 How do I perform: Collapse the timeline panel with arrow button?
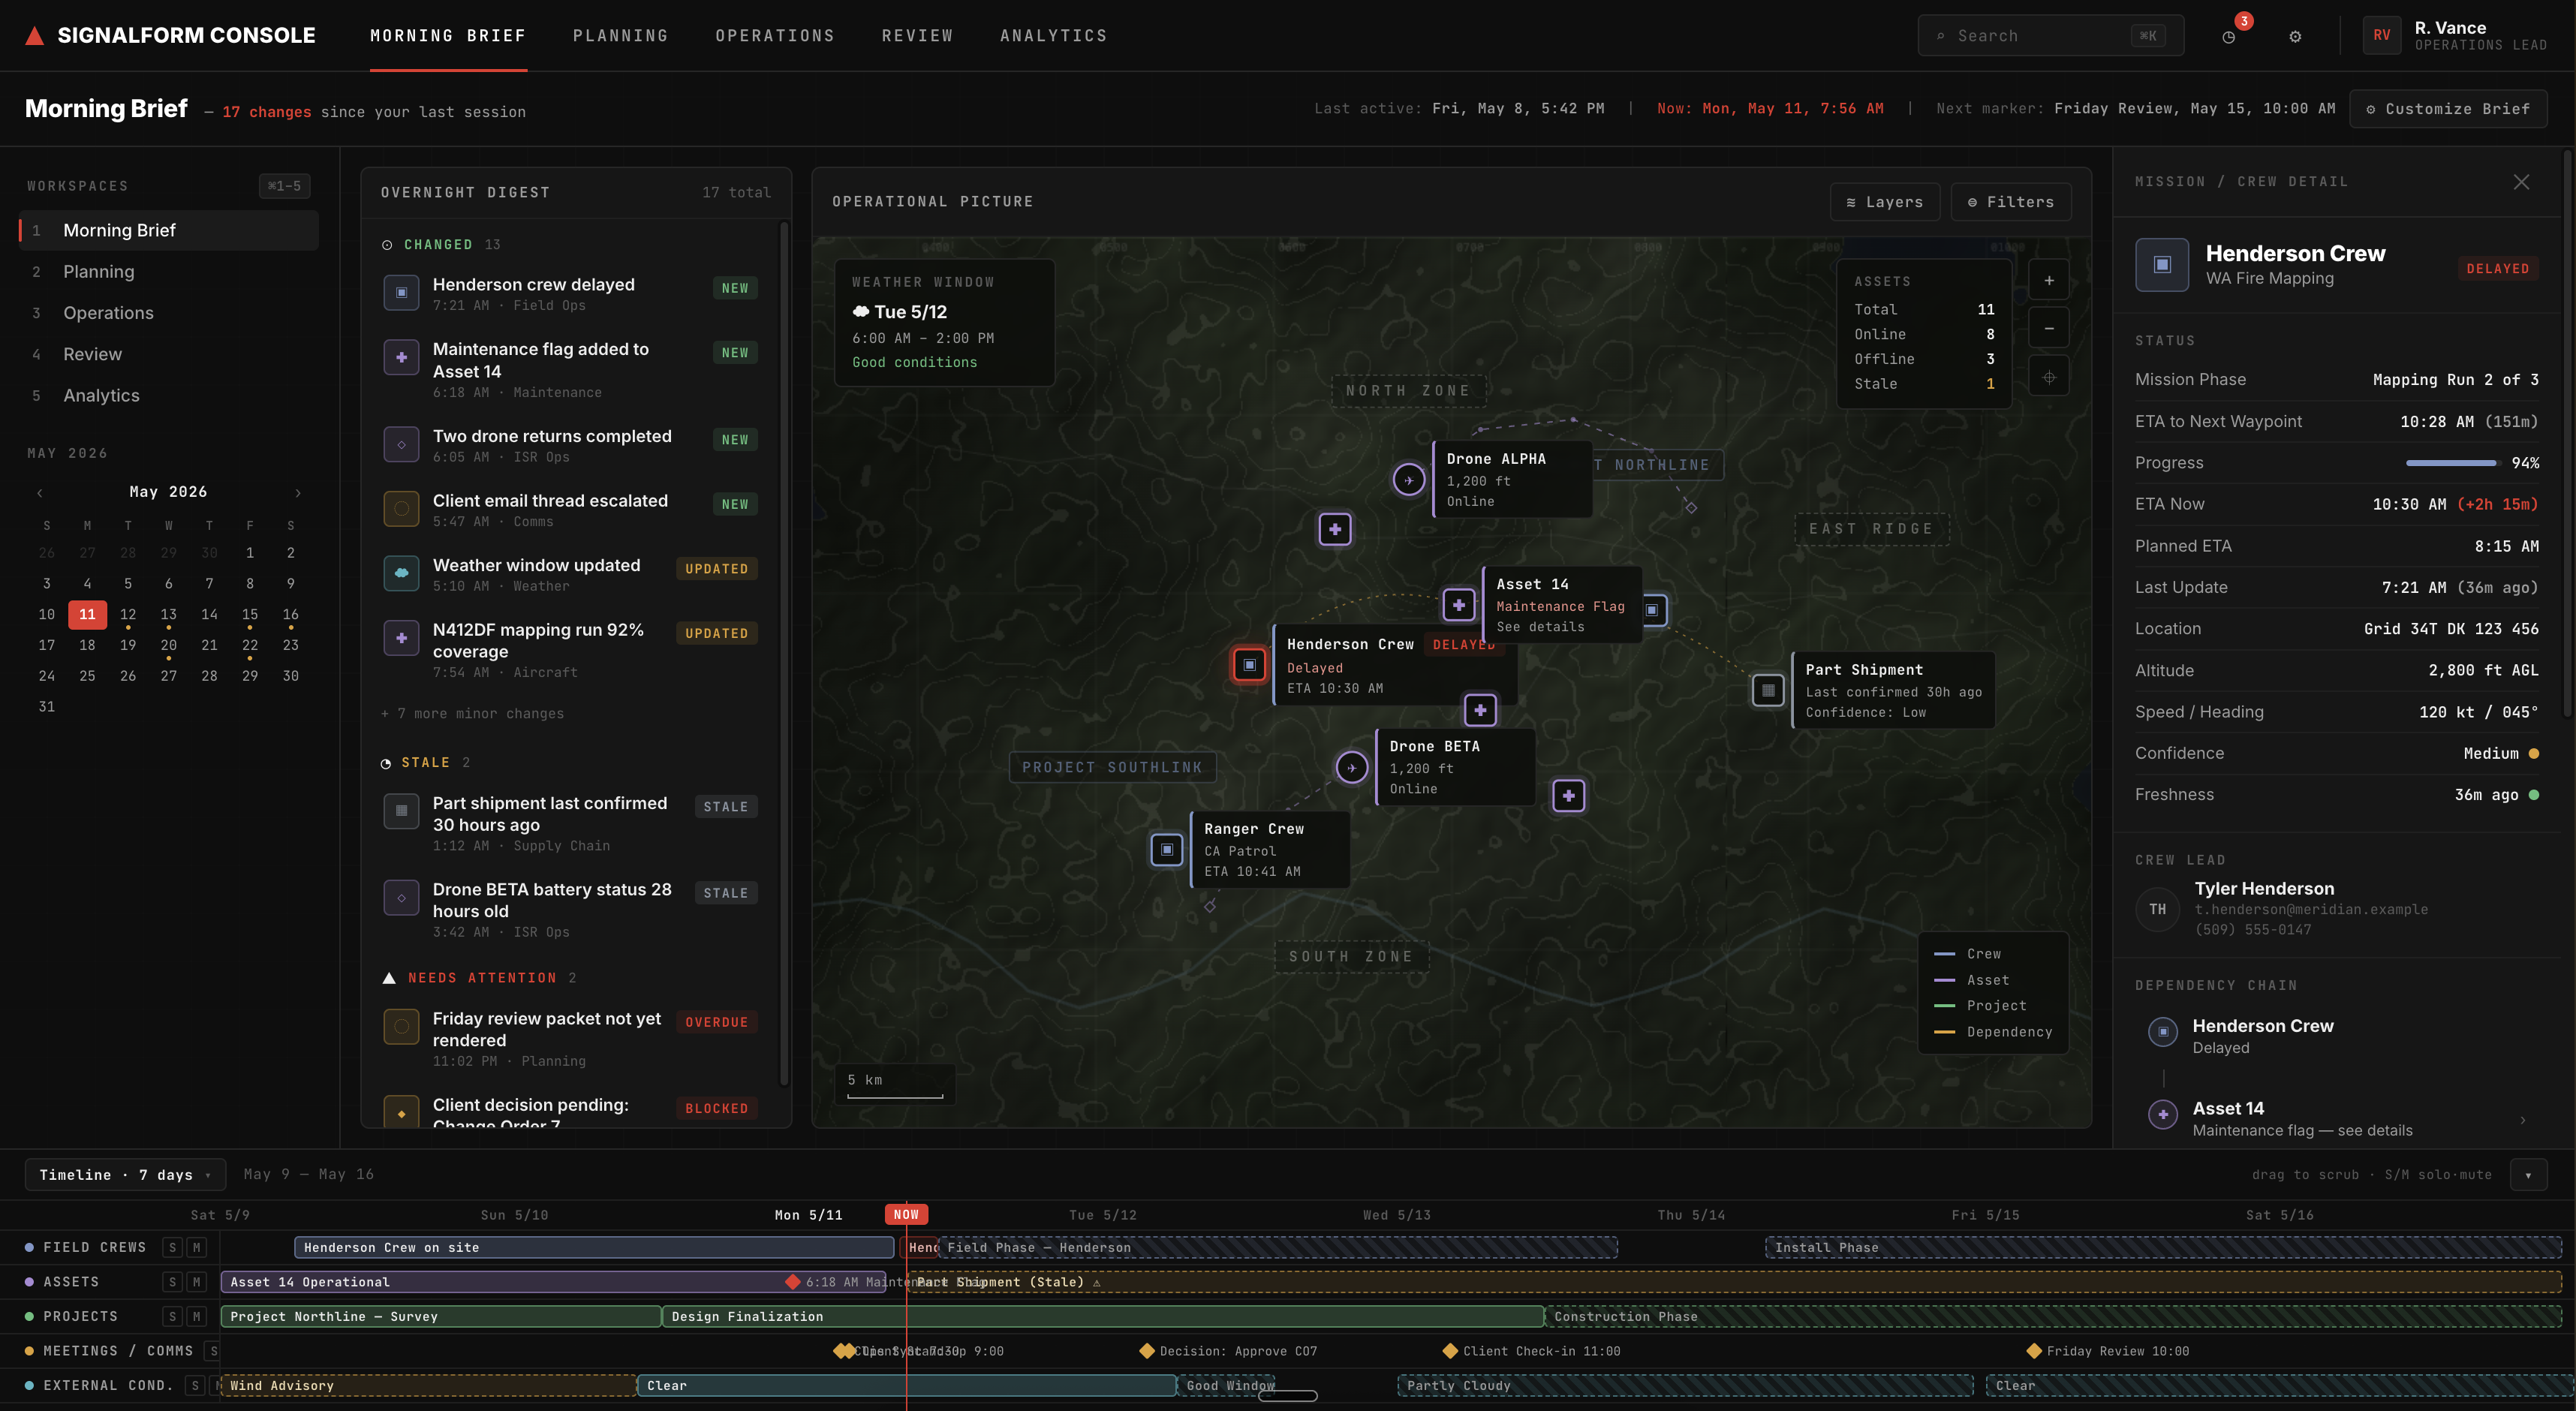coord(2528,1175)
